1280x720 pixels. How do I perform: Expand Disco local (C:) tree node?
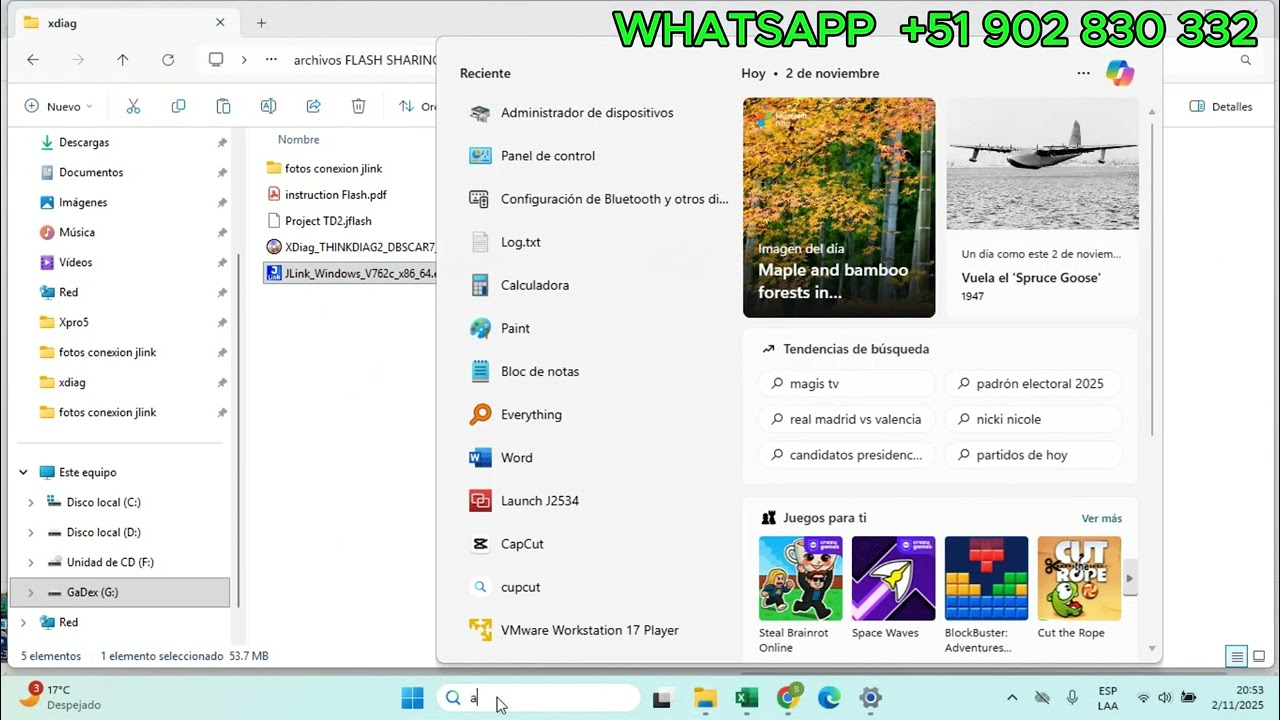(31, 502)
